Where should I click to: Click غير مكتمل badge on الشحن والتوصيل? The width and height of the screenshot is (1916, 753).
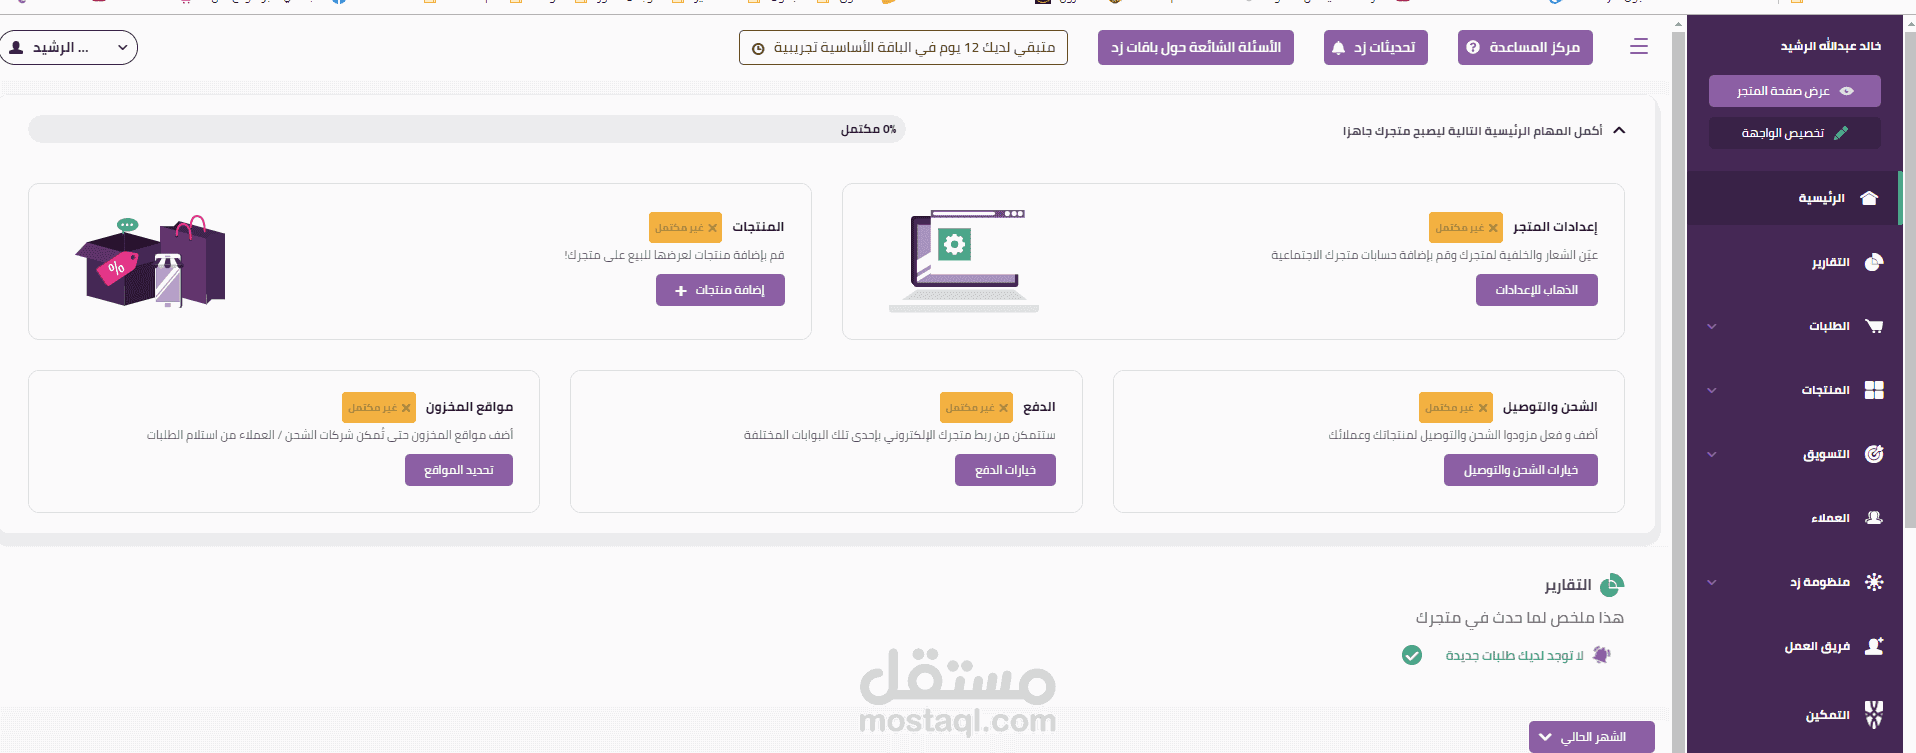1456,408
